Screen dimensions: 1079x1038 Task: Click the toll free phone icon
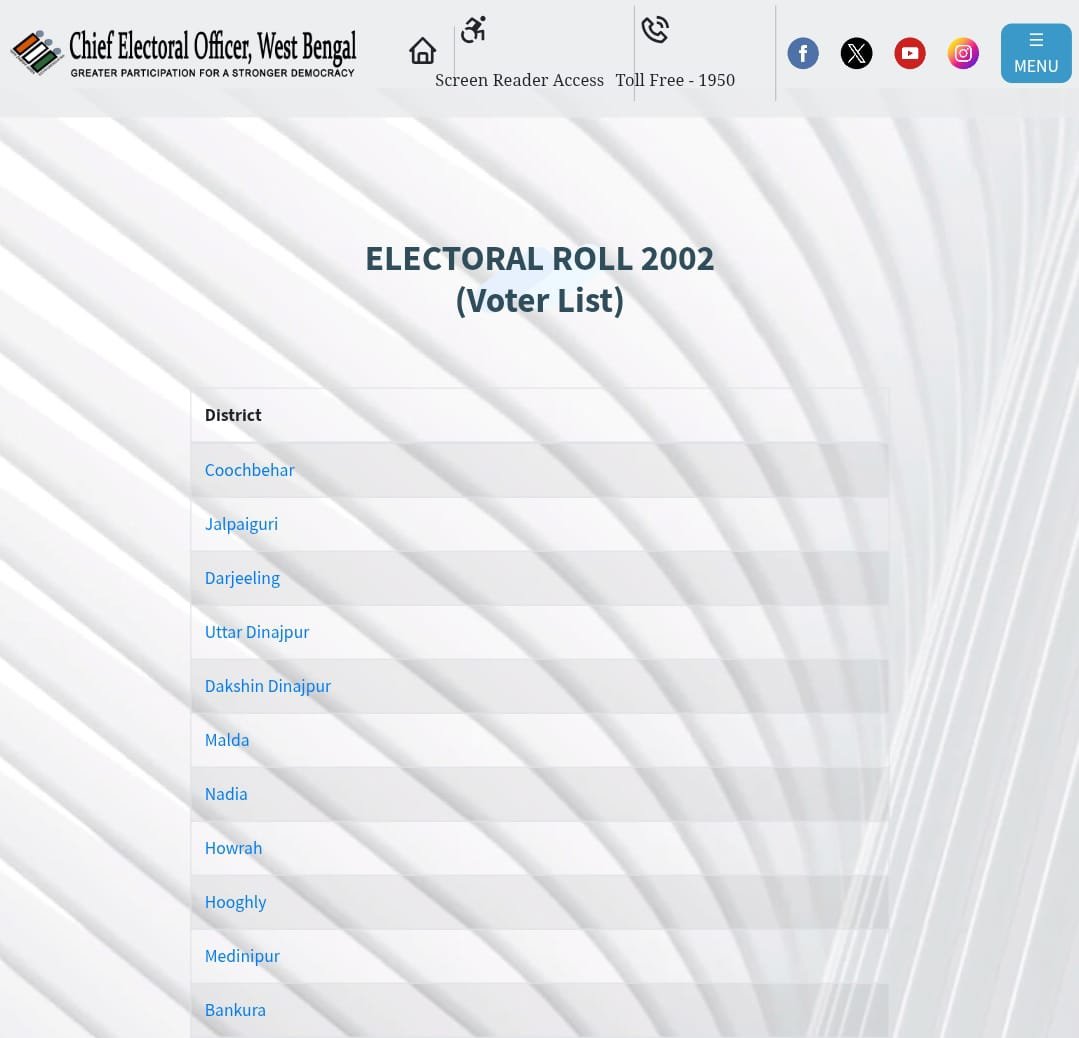coord(655,30)
